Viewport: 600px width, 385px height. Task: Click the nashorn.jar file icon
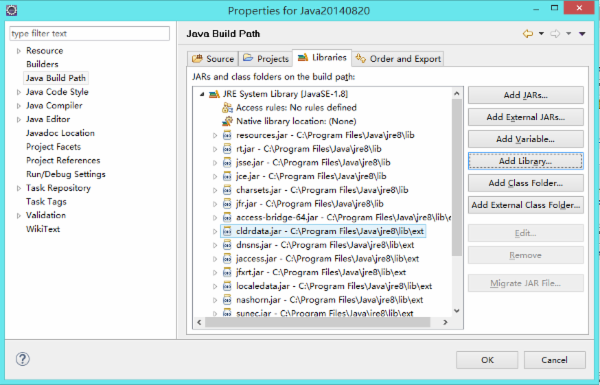pos(227,300)
